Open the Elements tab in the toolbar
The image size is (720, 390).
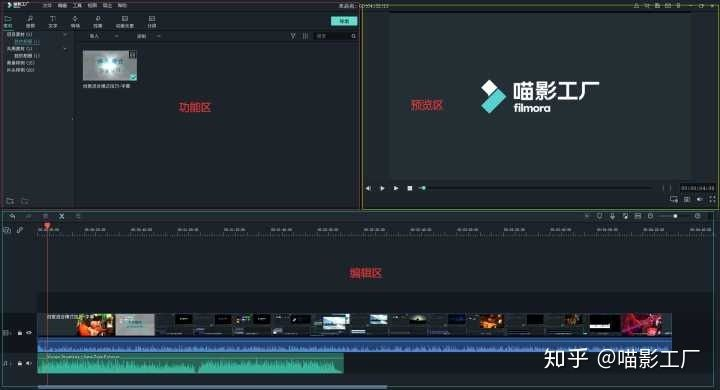tap(124, 22)
